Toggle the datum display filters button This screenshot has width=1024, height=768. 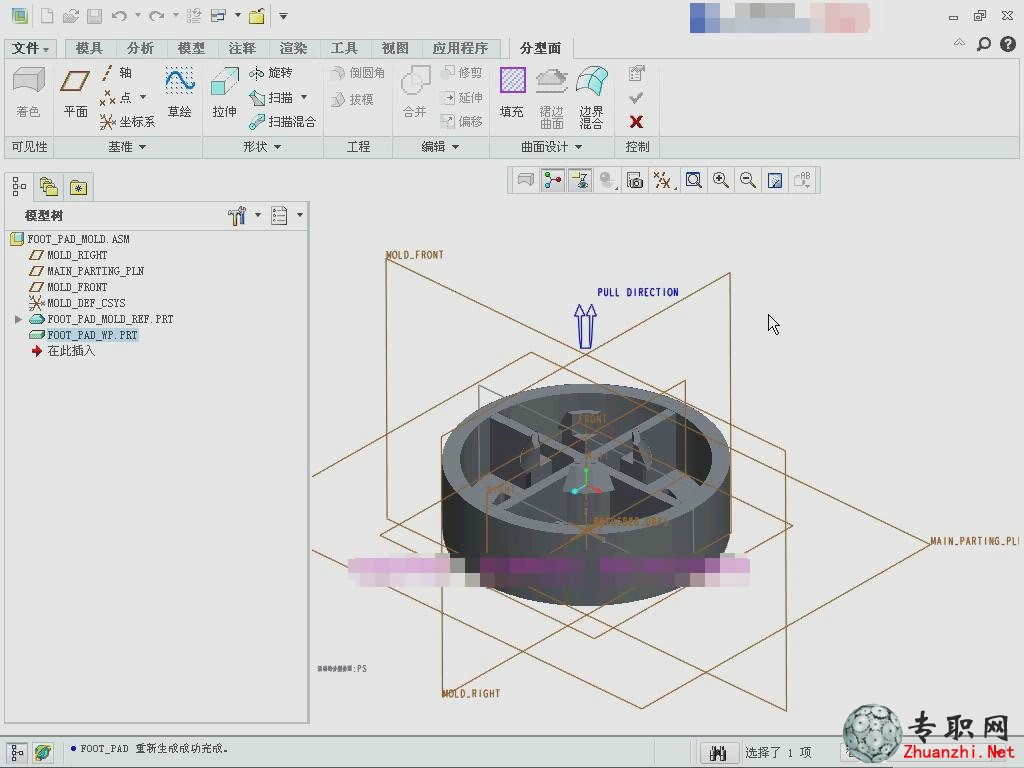pos(662,180)
